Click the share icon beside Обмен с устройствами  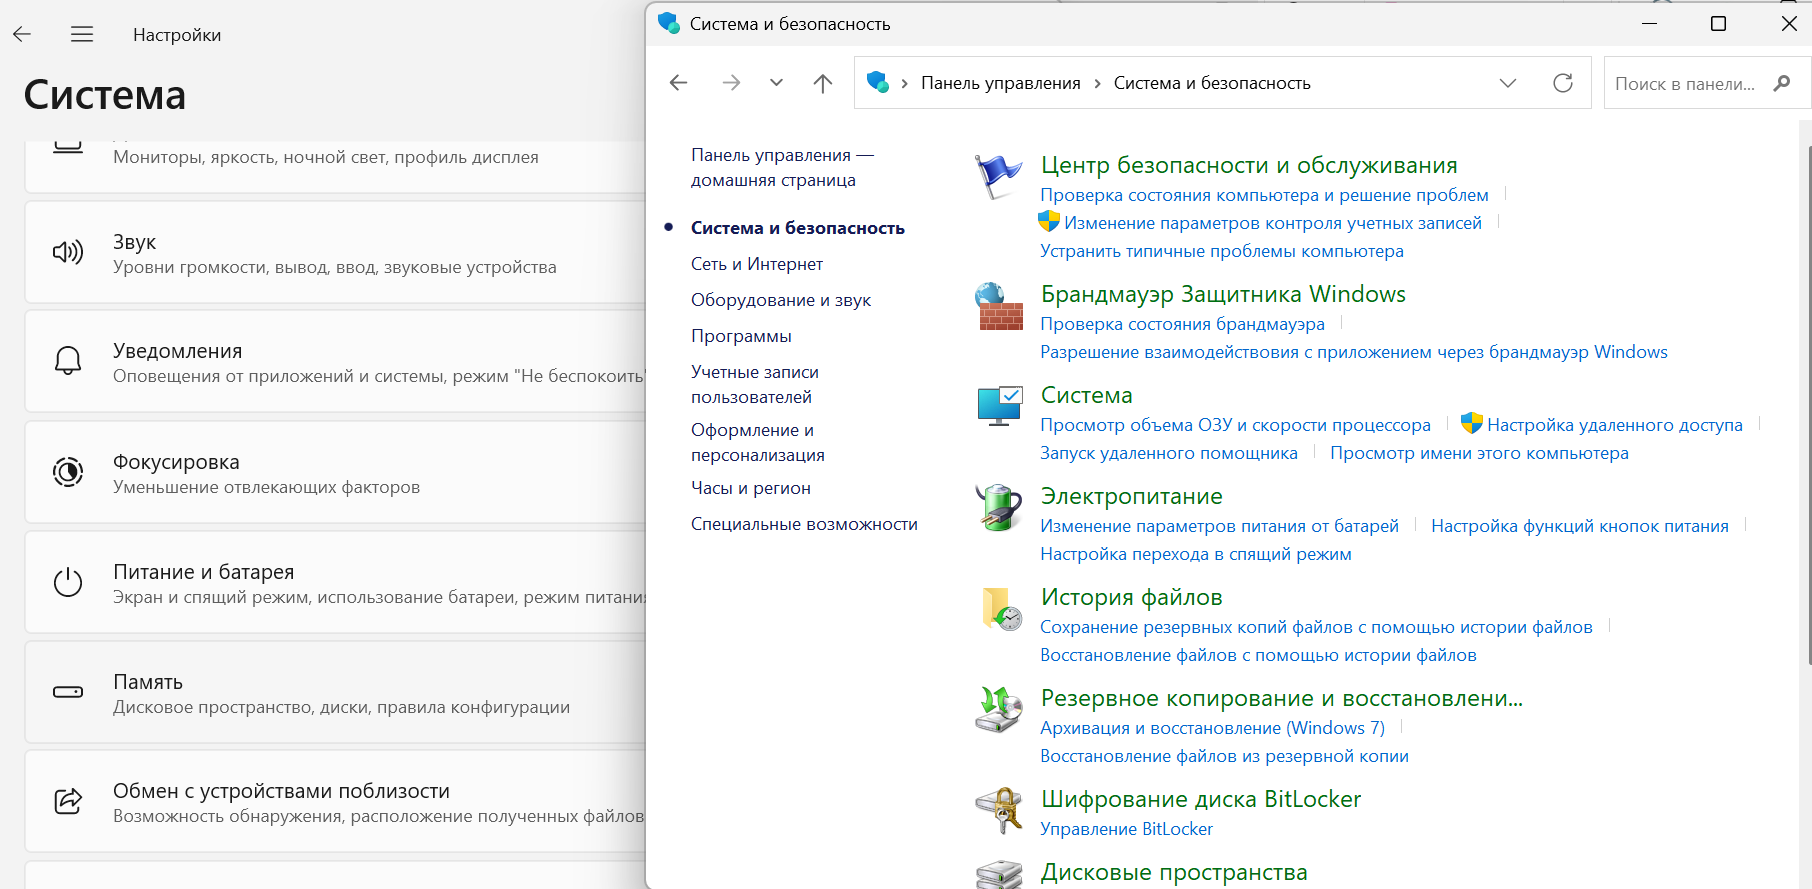[68, 801]
